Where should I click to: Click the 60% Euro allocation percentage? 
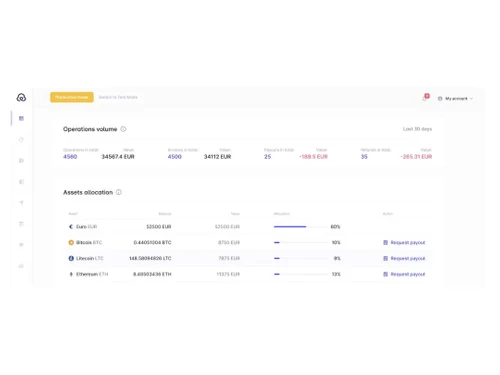pos(335,227)
